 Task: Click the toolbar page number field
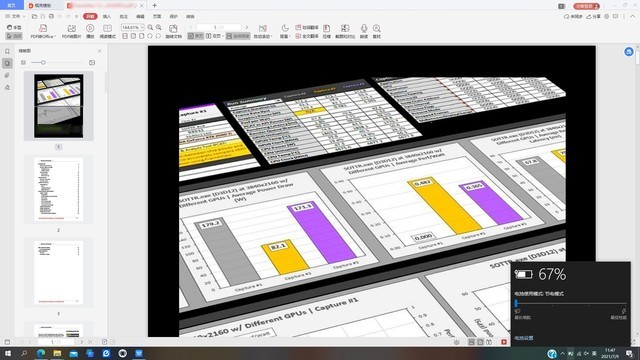[219, 27]
